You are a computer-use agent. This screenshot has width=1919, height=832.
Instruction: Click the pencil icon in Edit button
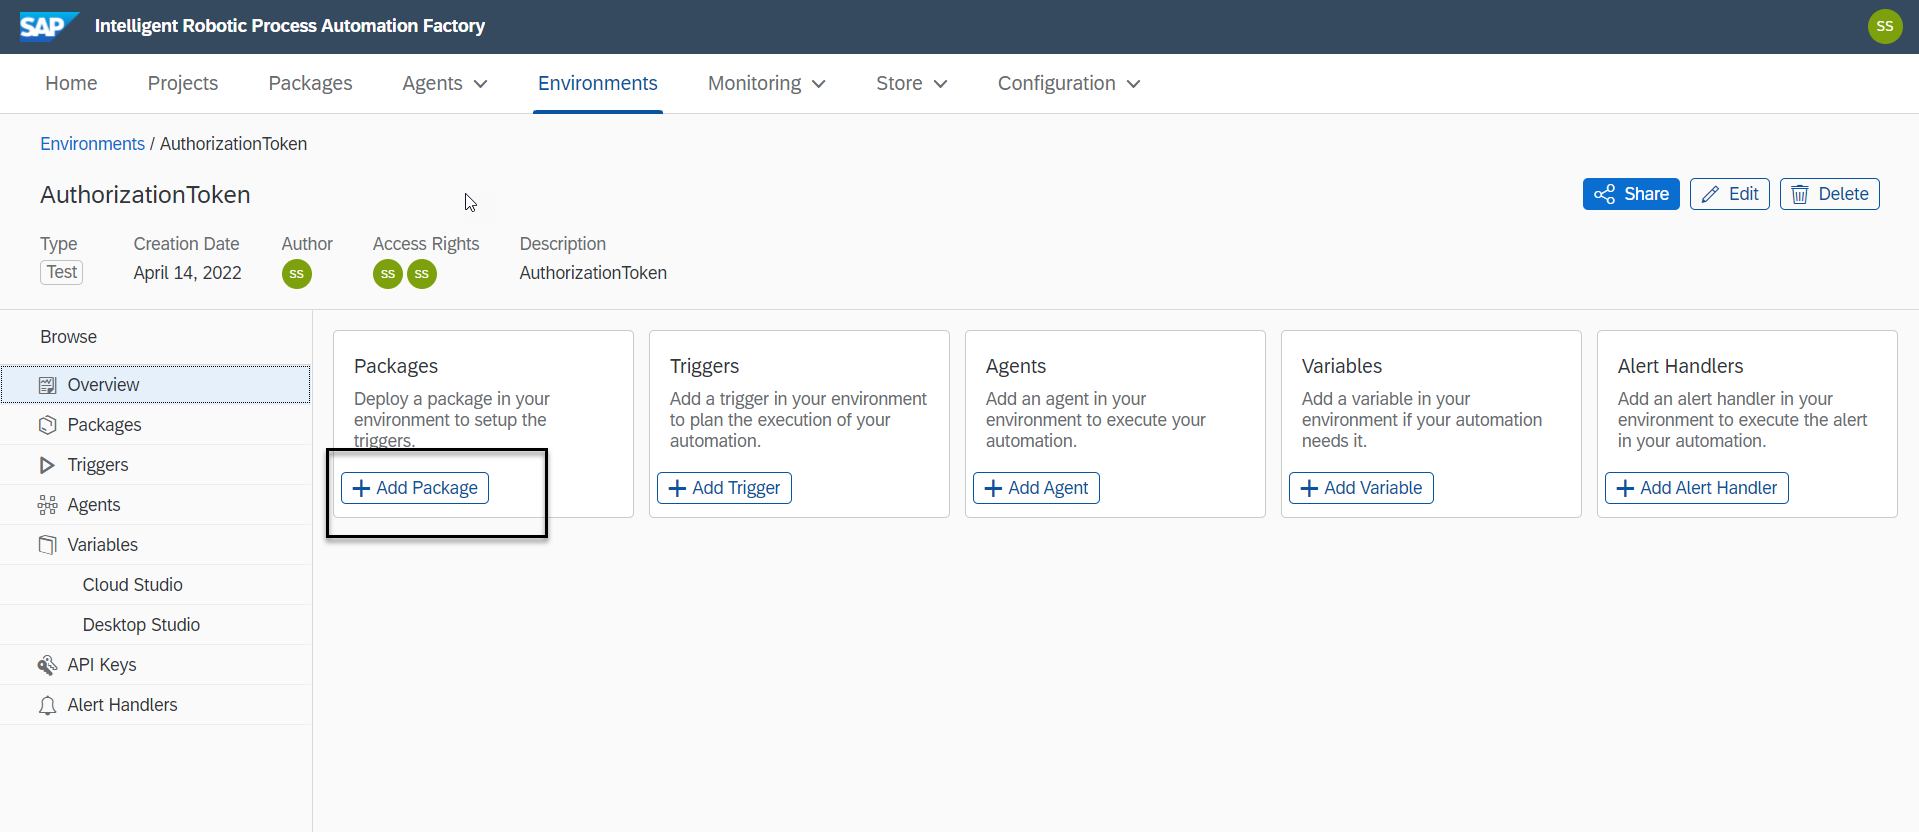(x=1711, y=194)
